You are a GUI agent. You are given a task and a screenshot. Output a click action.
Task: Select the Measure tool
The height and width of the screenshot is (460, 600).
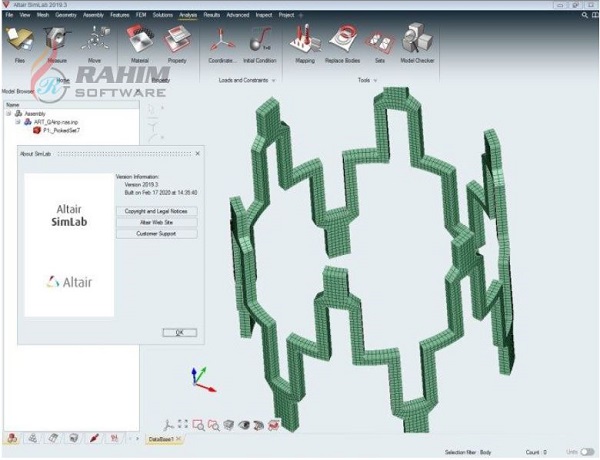point(57,44)
